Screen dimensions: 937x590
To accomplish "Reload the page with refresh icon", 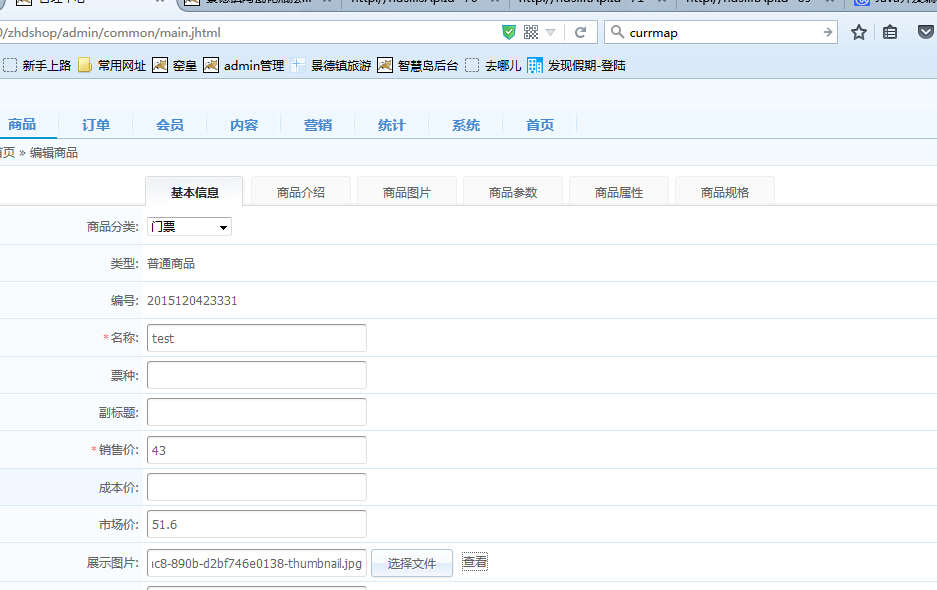I will click(x=580, y=32).
